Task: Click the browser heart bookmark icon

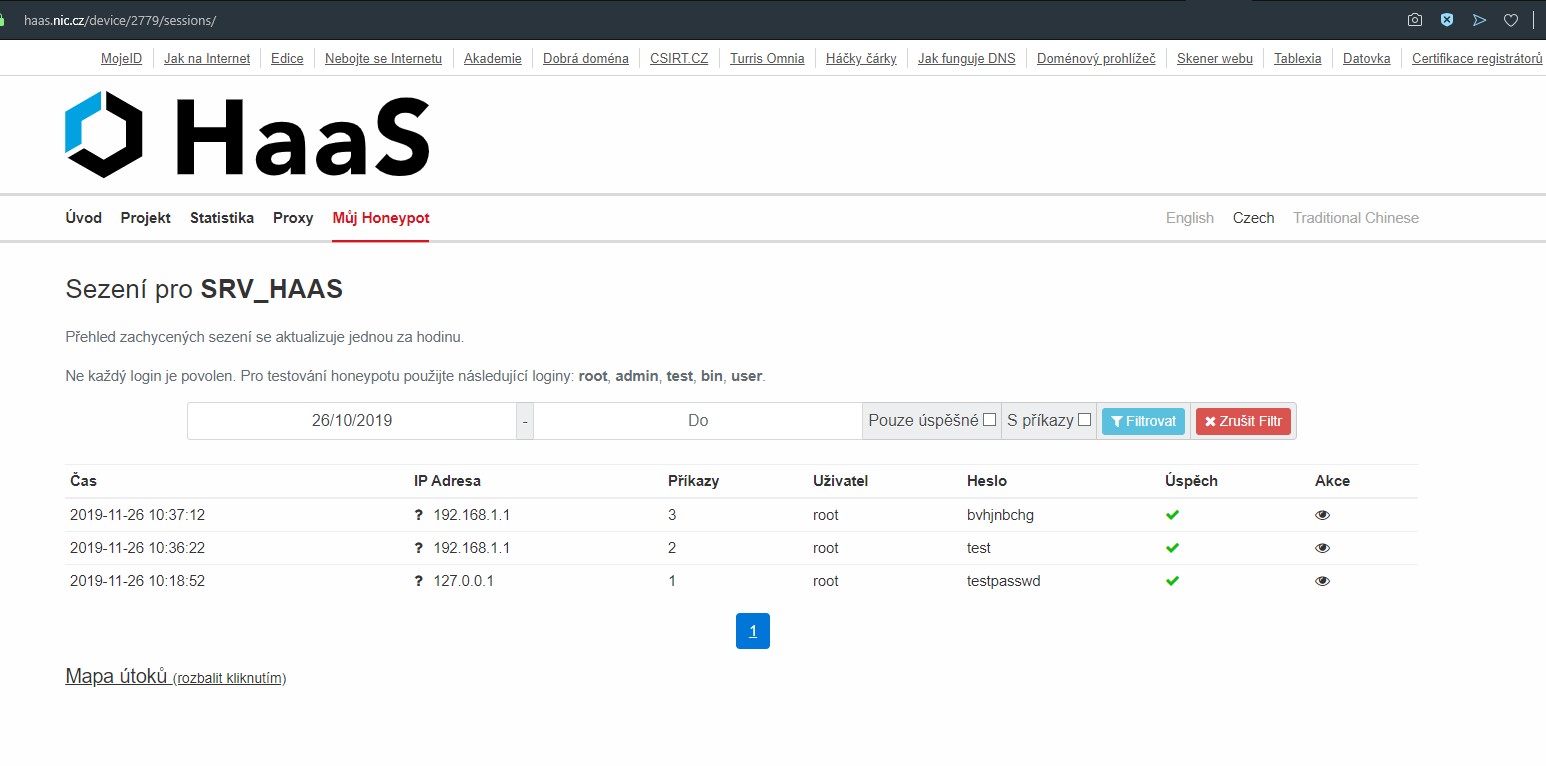Action: tap(1511, 20)
